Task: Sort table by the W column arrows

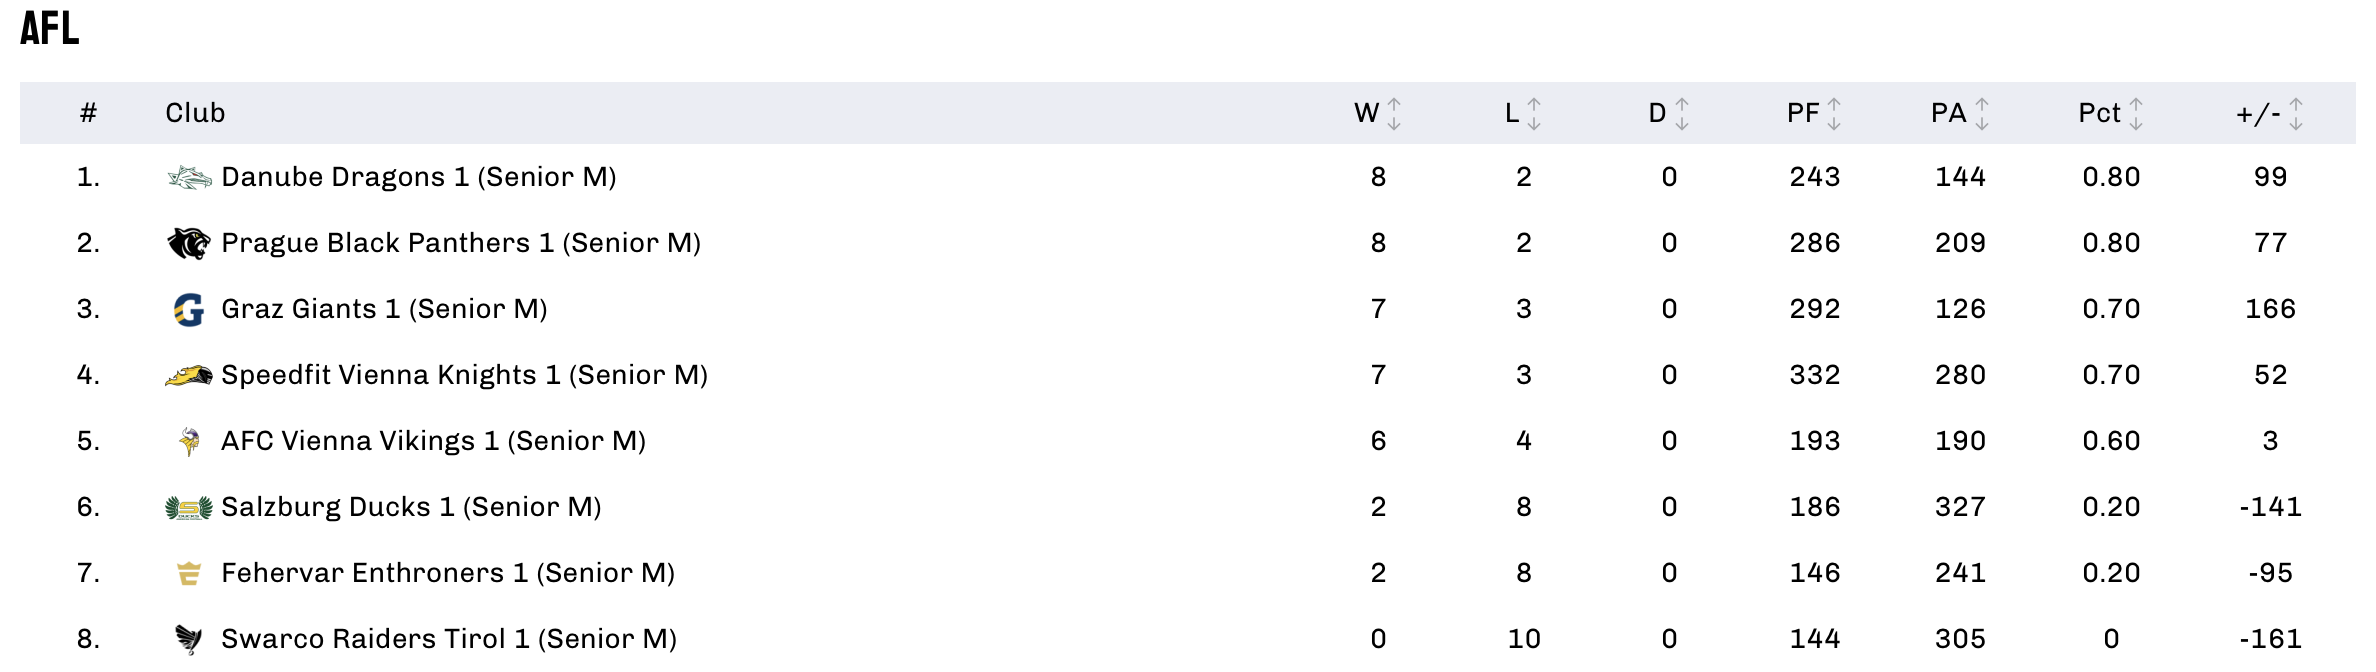Action: tap(1394, 114)
